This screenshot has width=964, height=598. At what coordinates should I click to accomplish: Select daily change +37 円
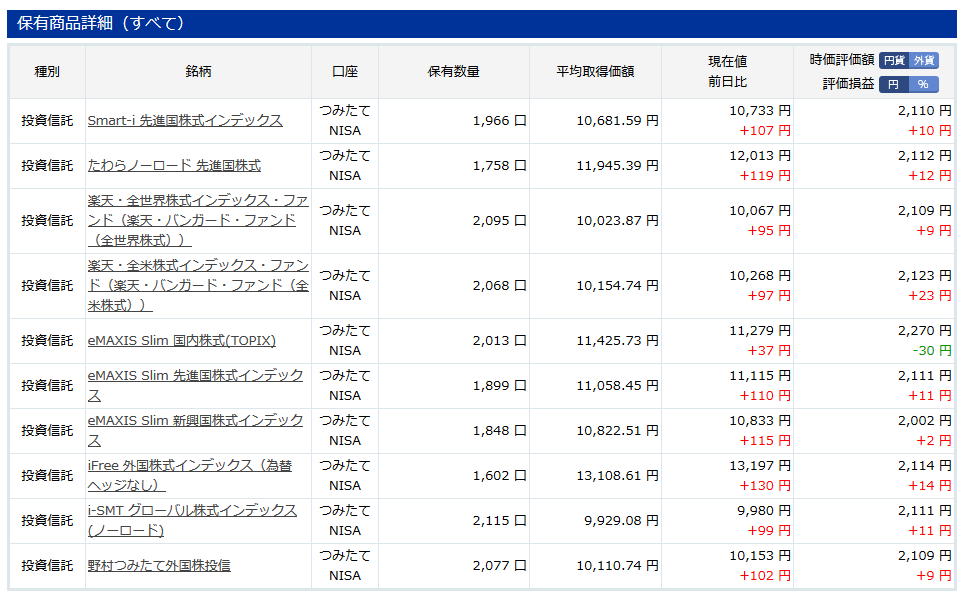tap(768, 350)
